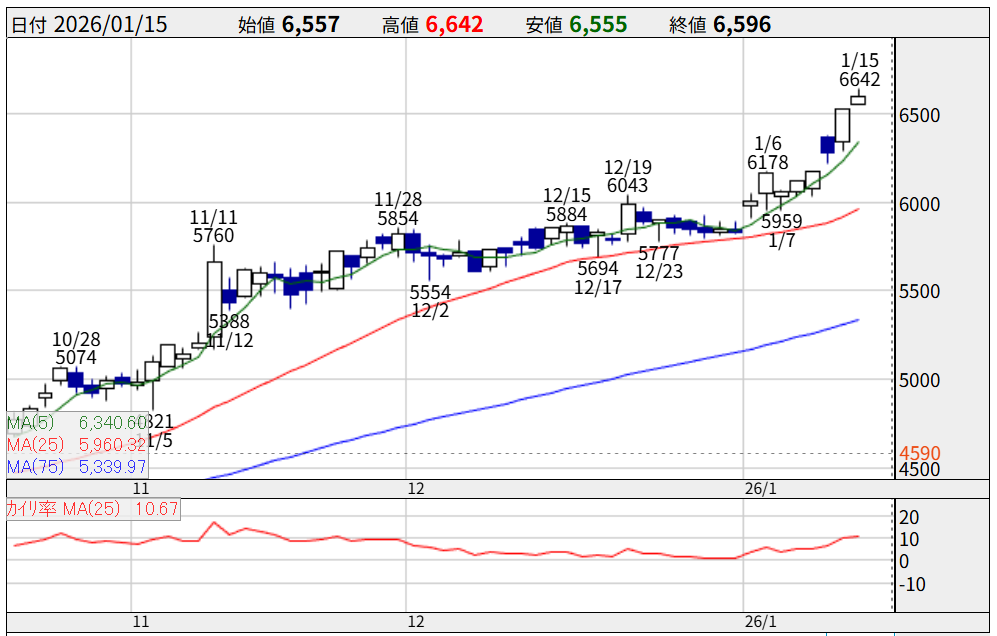Viewport: 997px width, 636px height.
Task: Toggle the blue MA(75) legend entry
Action: pos(77,467)
